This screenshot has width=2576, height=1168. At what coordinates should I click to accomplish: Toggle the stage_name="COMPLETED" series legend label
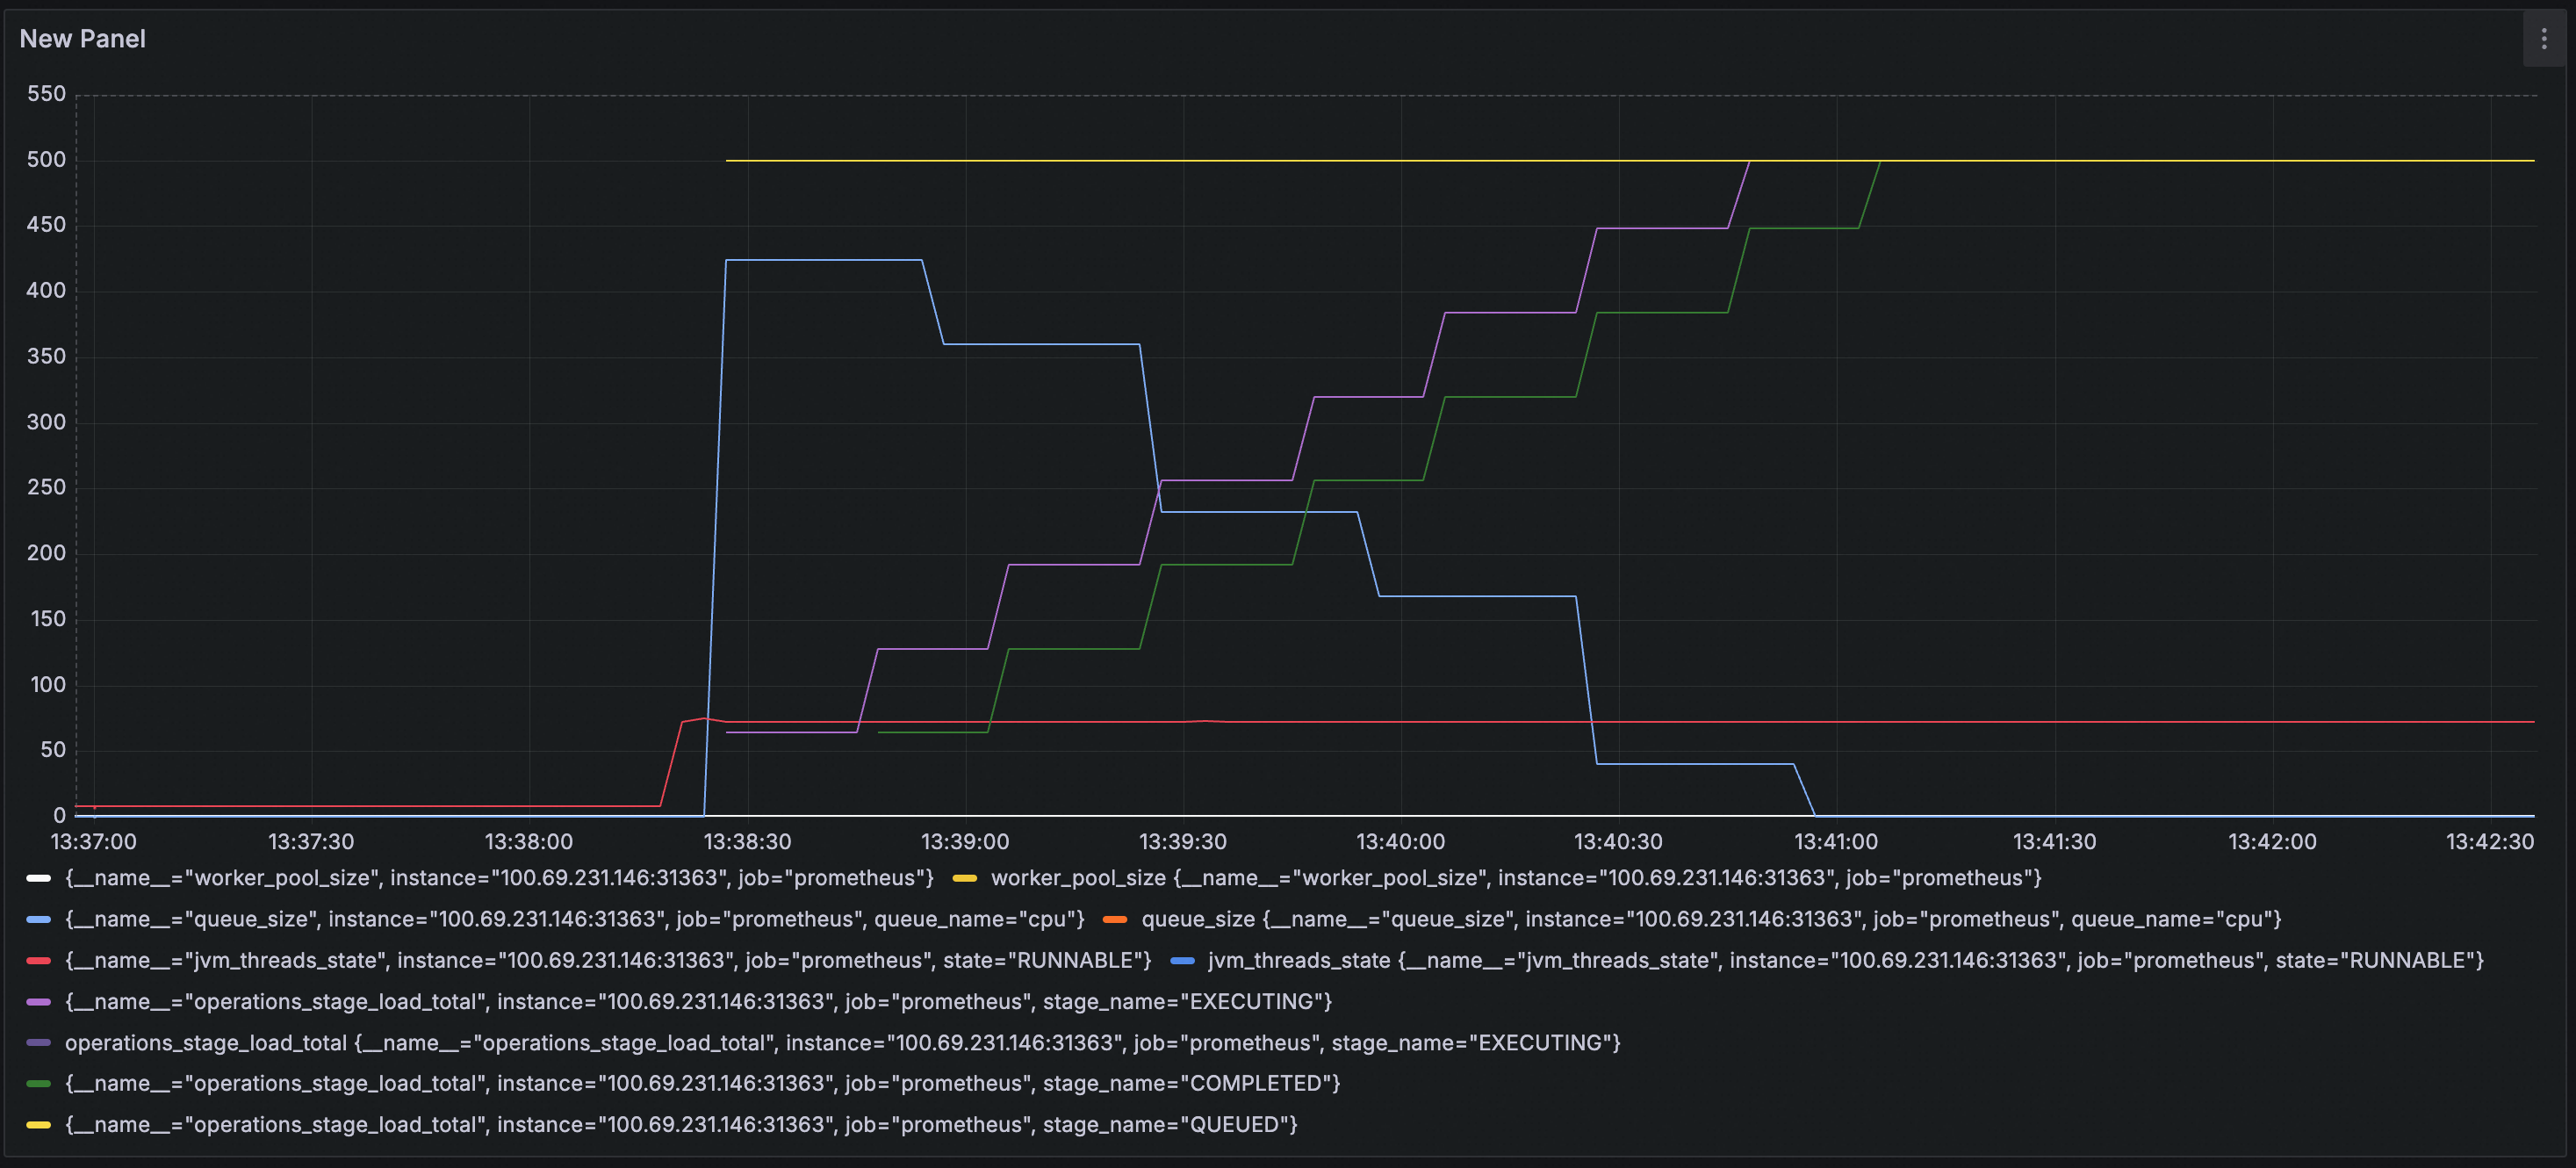point(702,1083)
